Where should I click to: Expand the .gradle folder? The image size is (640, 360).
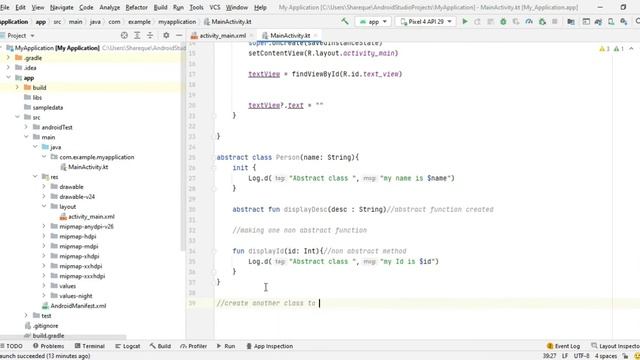coord(8,58)
